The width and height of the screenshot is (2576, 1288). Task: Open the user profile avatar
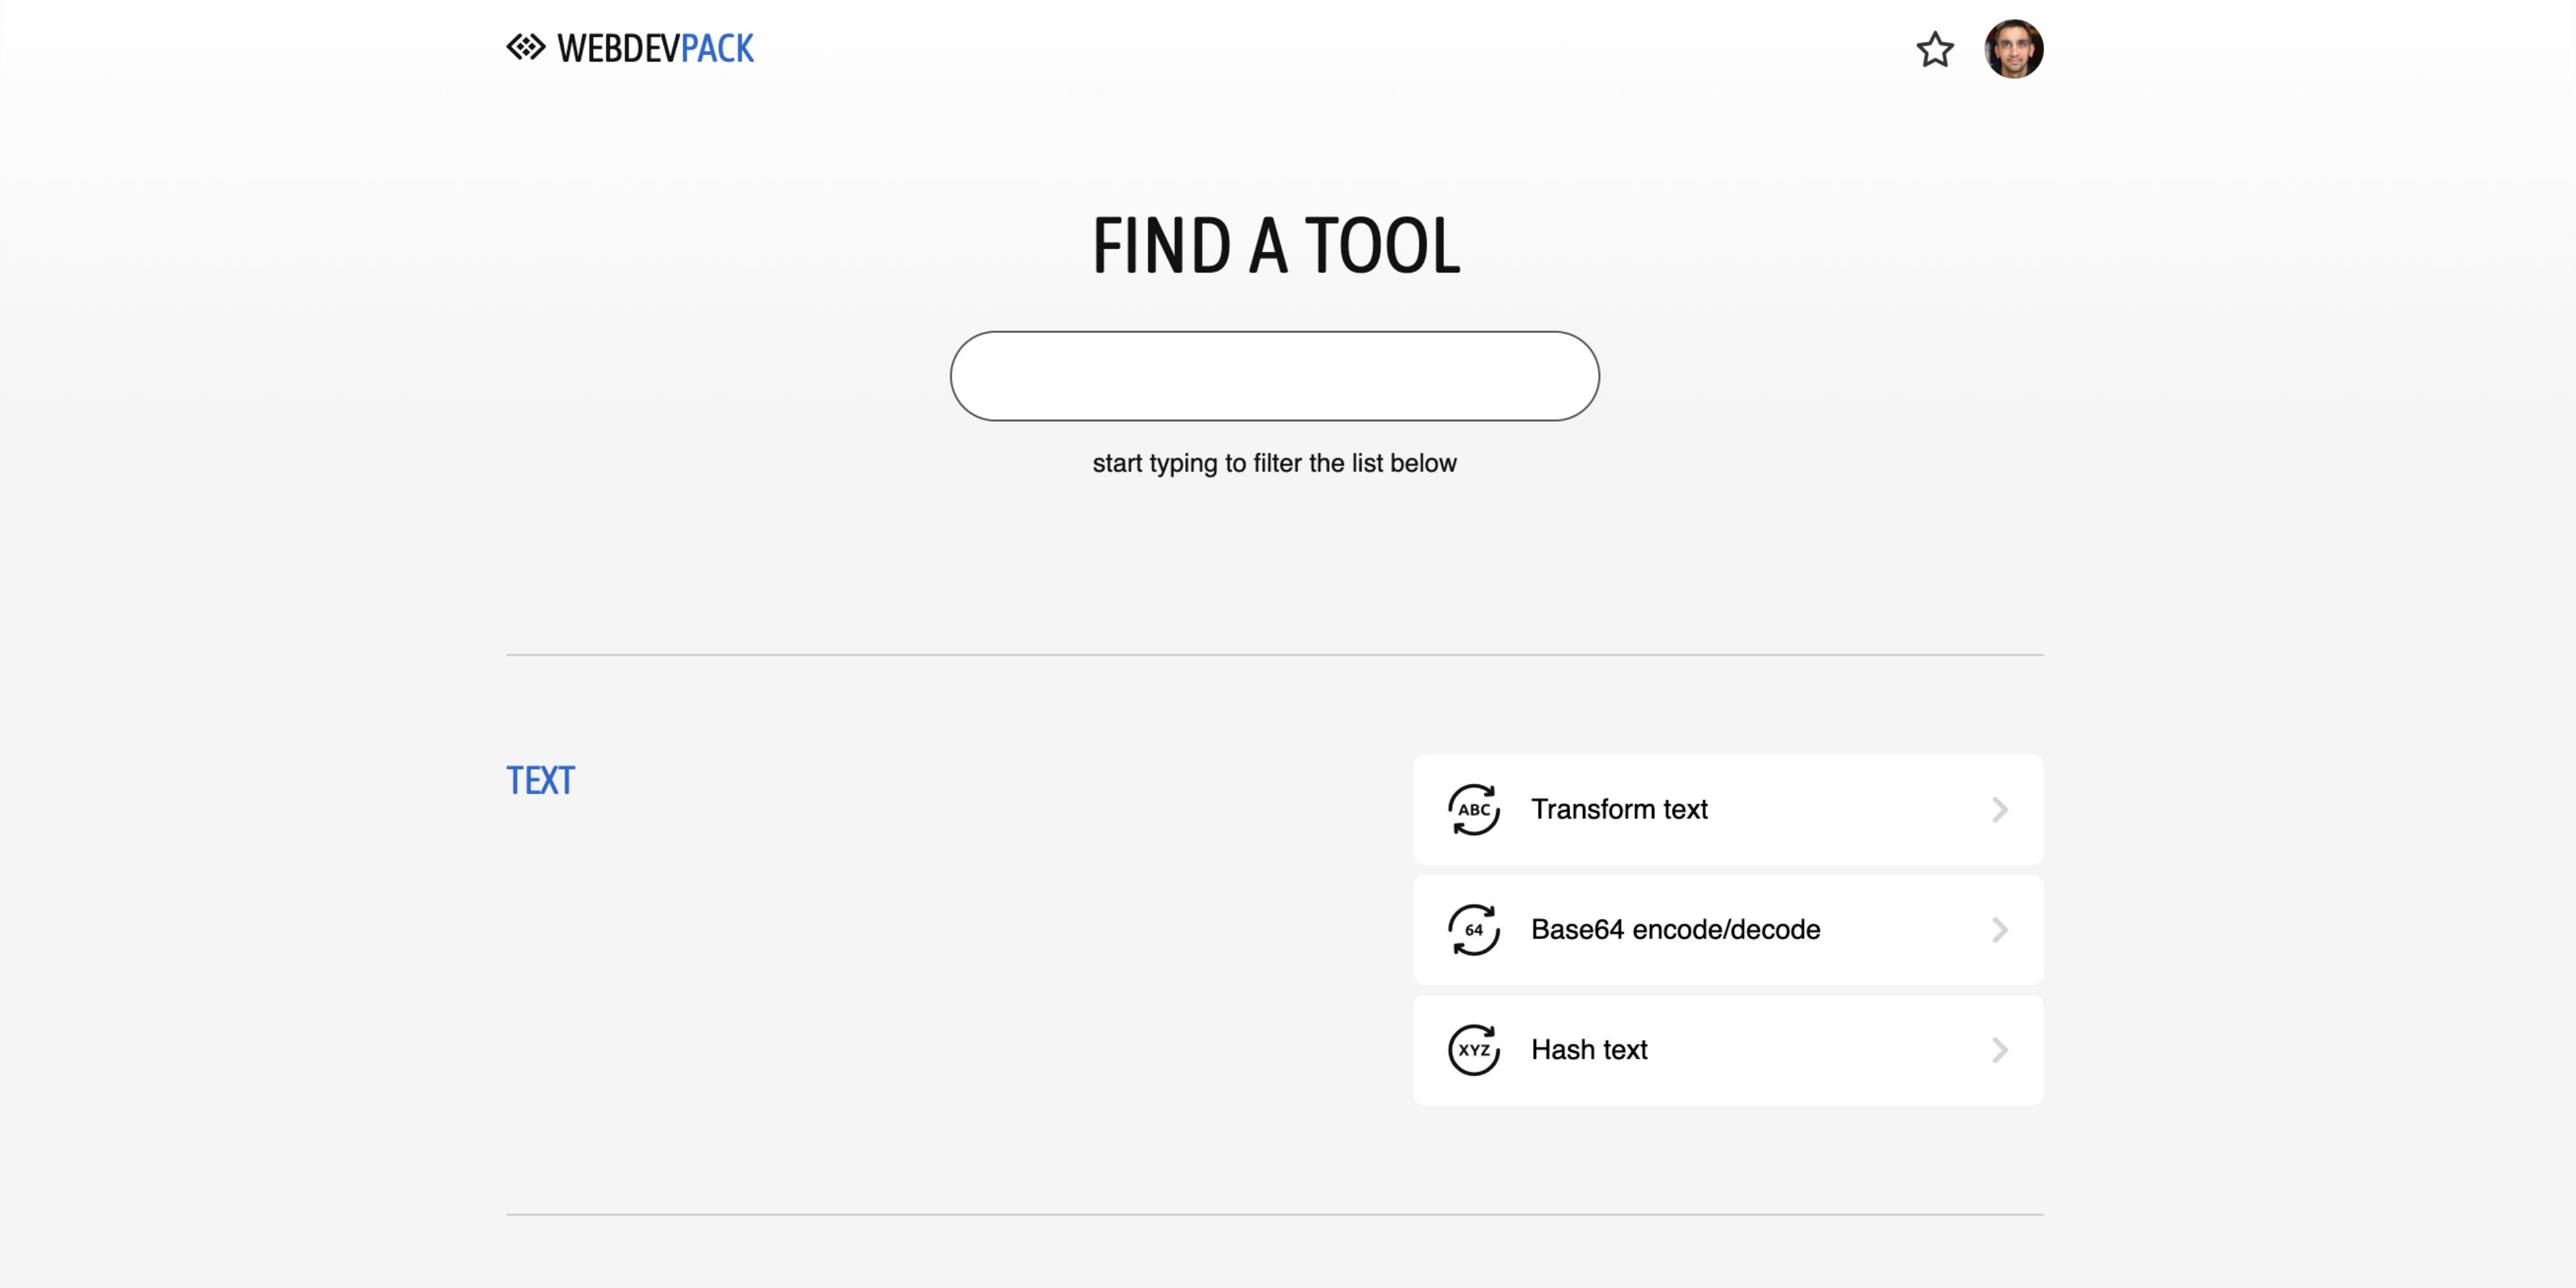click(x=2013, y=49)
